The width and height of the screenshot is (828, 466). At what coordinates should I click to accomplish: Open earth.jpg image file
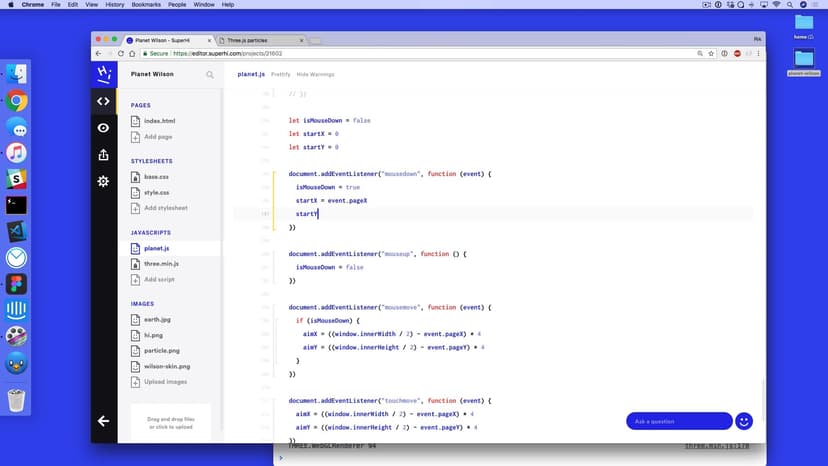(x=158, y=319)
